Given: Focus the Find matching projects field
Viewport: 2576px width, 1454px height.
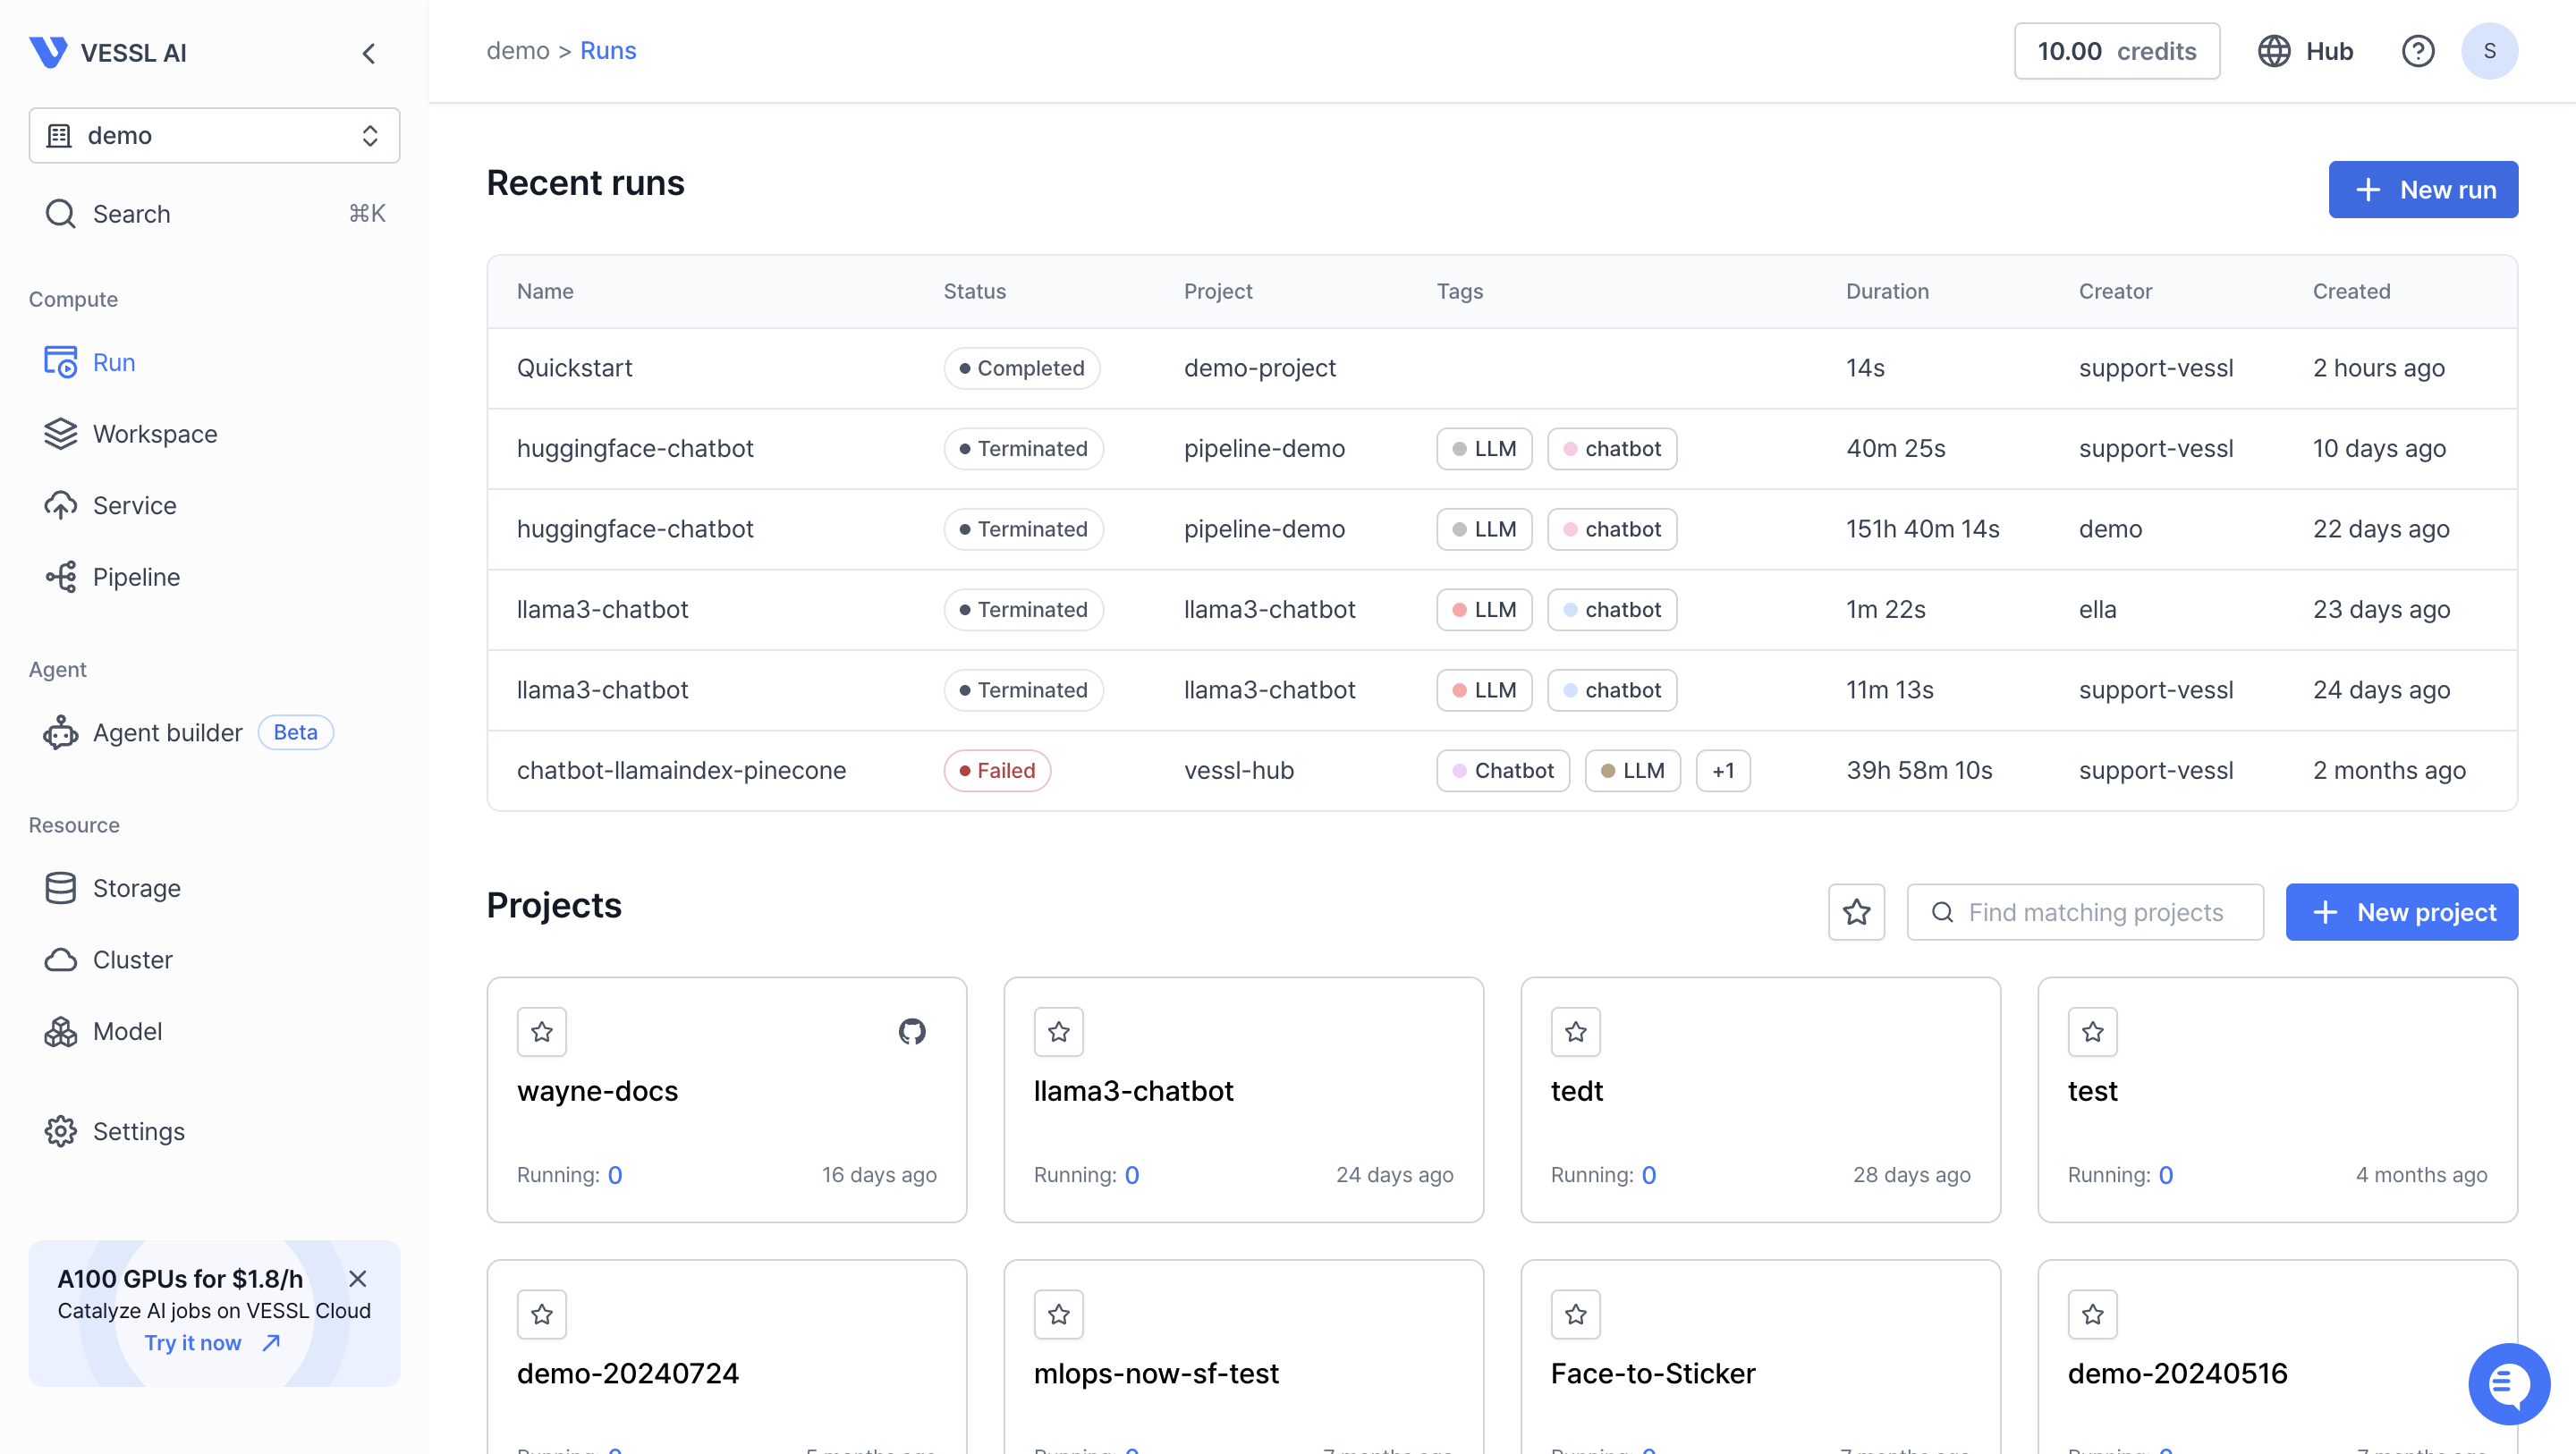Looking at the screenshot, I should pyautogui.click(x=2084, y=911).
